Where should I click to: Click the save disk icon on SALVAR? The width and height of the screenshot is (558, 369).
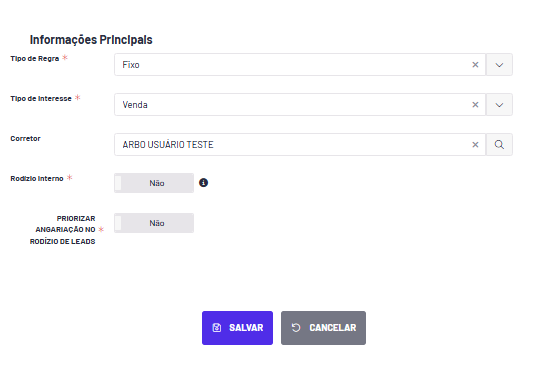coord(217,328)
